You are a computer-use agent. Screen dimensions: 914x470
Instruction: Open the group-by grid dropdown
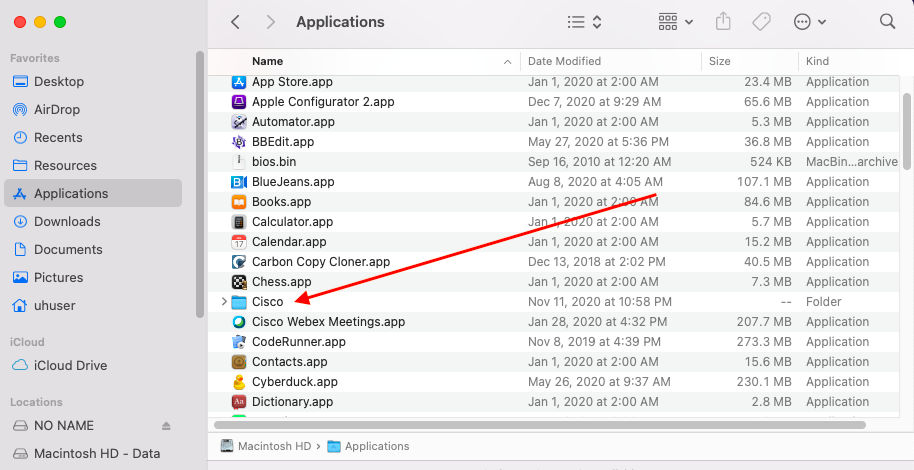tap(676, 22)
